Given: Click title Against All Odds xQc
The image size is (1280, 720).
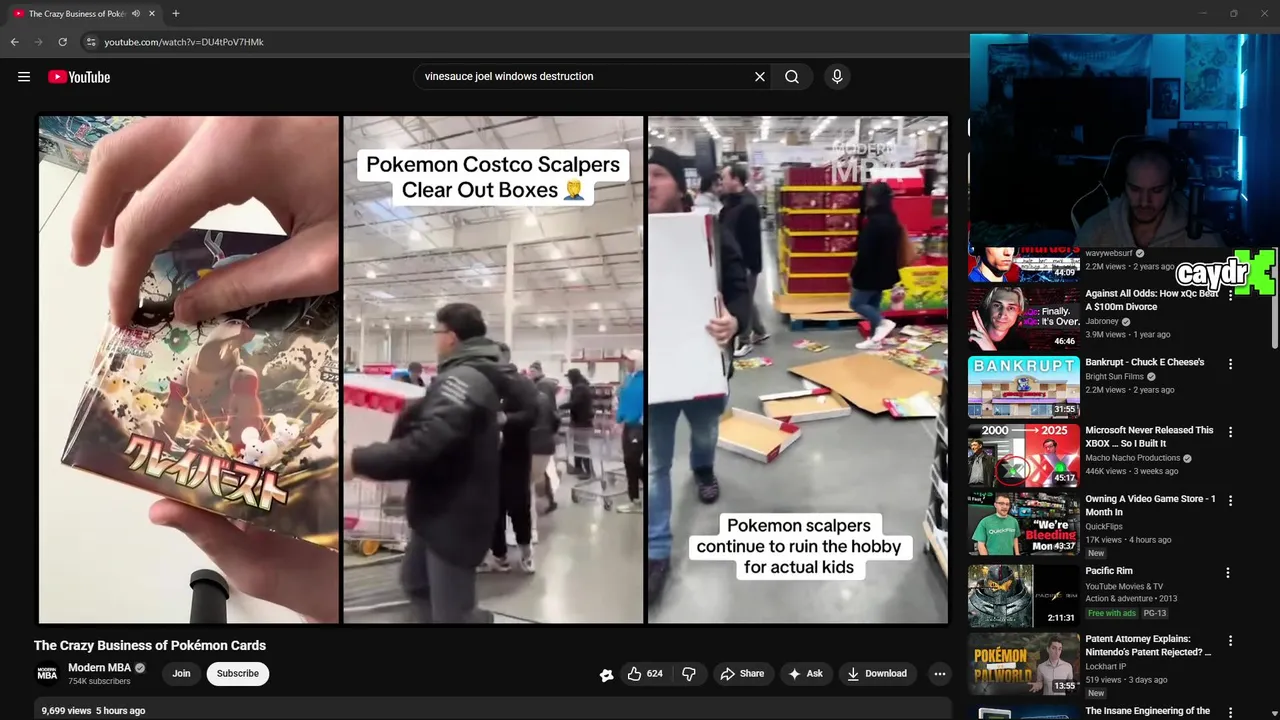Looking at the screenshot, I should [x=1152, y=300].
